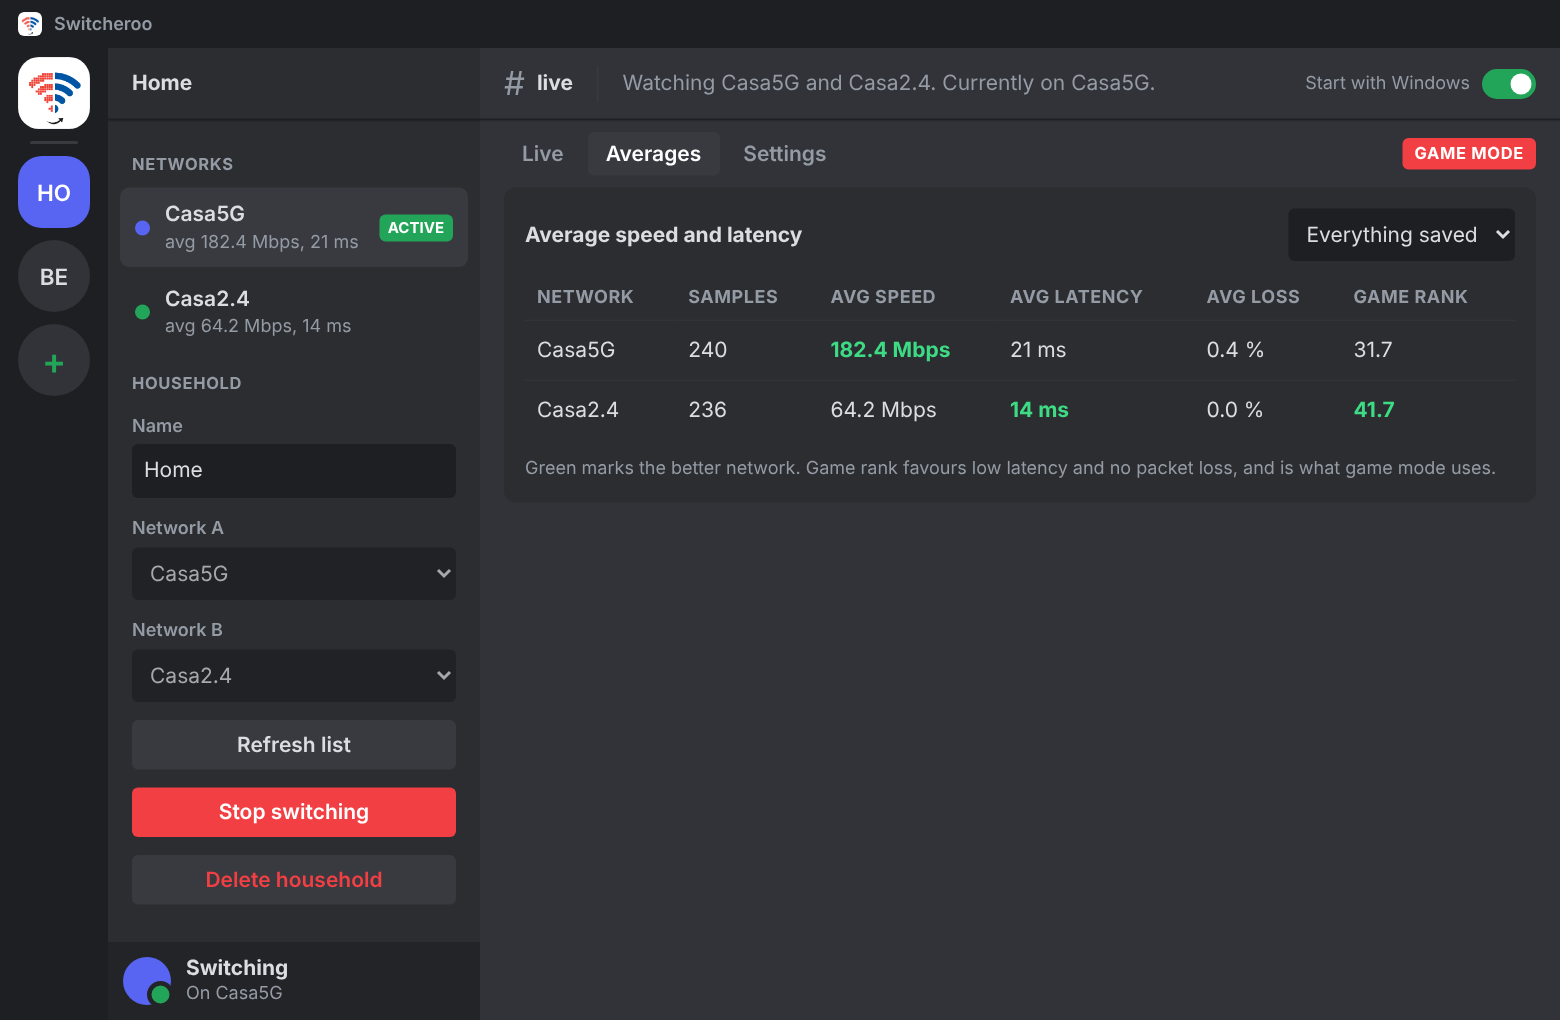
Task: Open the Everything saved dropdown
Action: click(x=1401, y=235)
